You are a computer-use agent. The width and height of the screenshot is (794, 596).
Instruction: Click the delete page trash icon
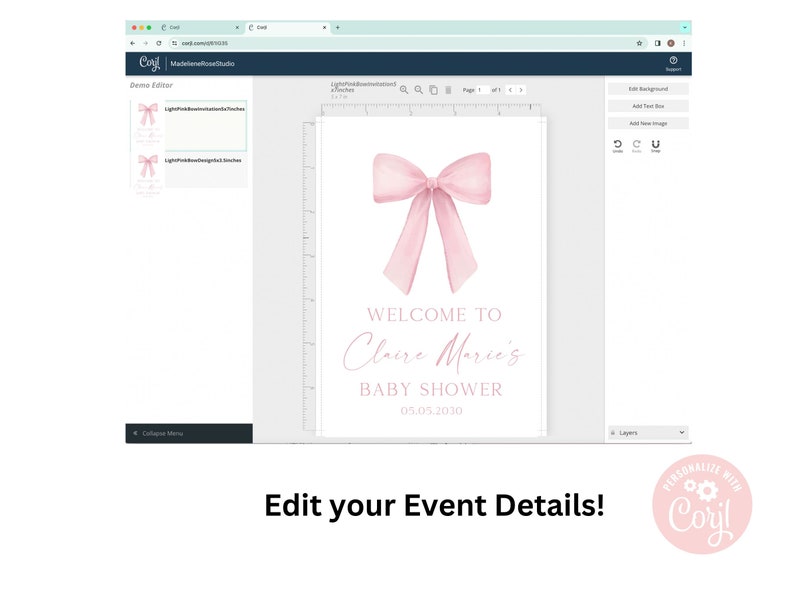(x=448, y=90)
